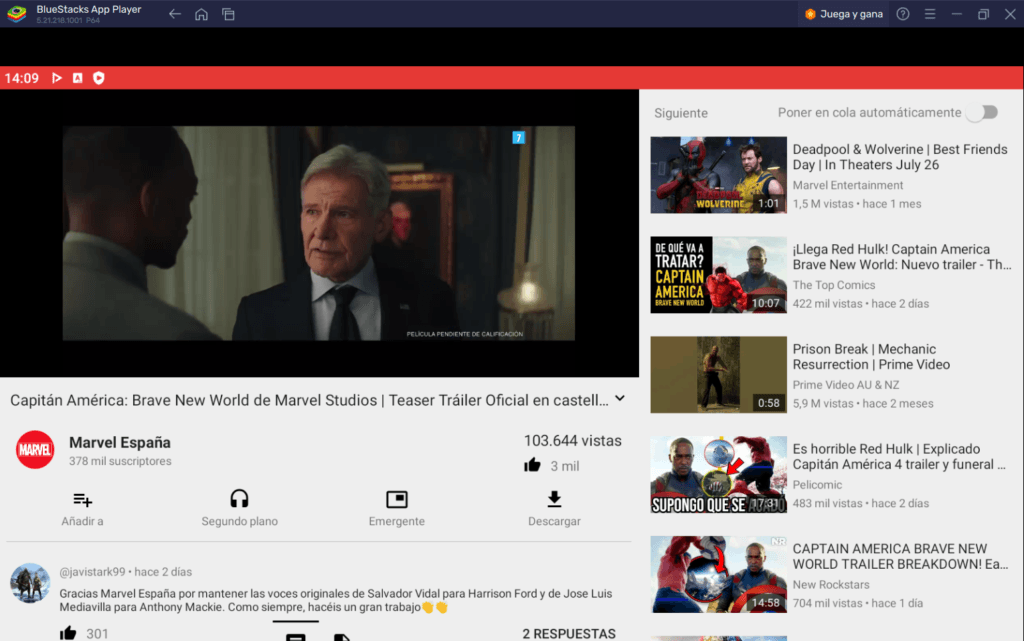Open the Deadpool & Wolverine video title
This screenshot has height=641, width=1024.
pyautogui.click(x=900, y=157)
